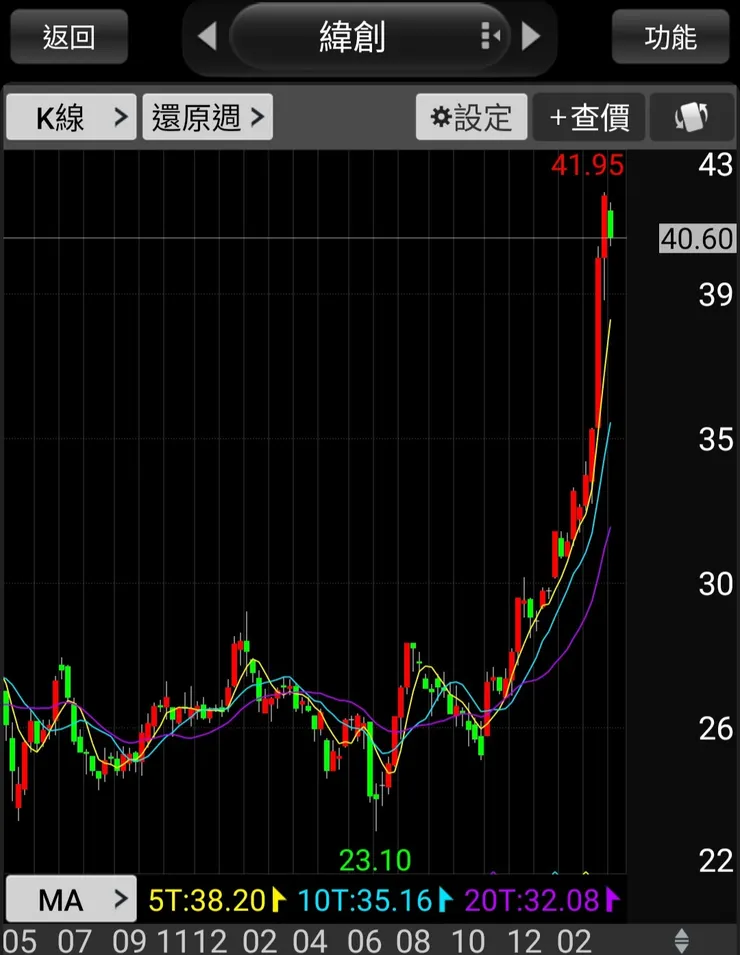Select the 5T:38.20 moving average value
The width and height of the screenshot is (740, 955).
[207, 900]
